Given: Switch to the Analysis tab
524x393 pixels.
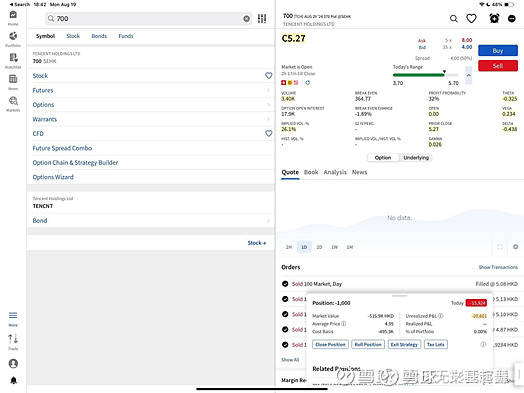Looking at the screenshot, I should click(335, 172).
